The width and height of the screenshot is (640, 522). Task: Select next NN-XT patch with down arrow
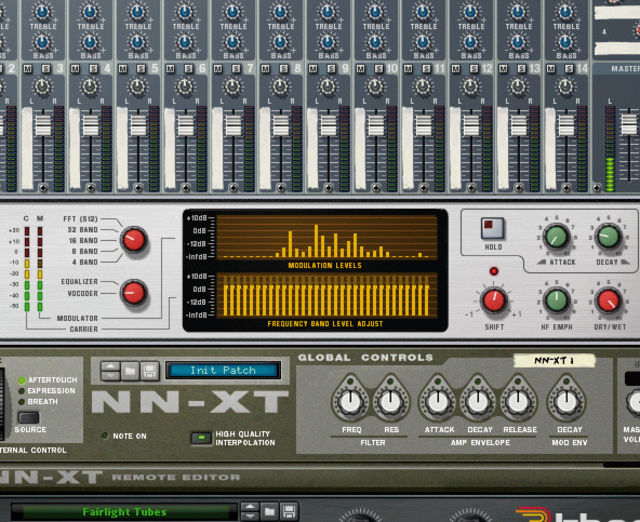click(x=111, y=375)
